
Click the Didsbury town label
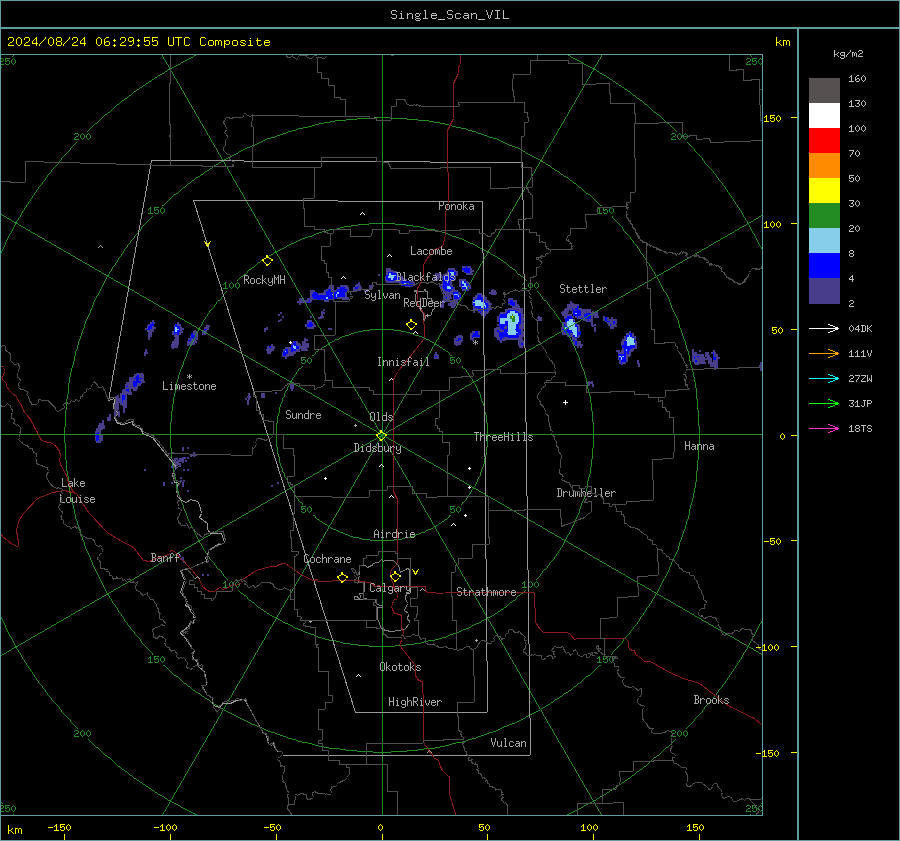coord(377,448)
